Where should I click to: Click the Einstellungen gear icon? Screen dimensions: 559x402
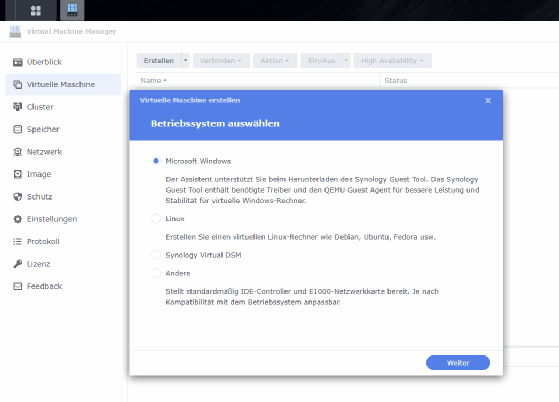tap(17, 219)
